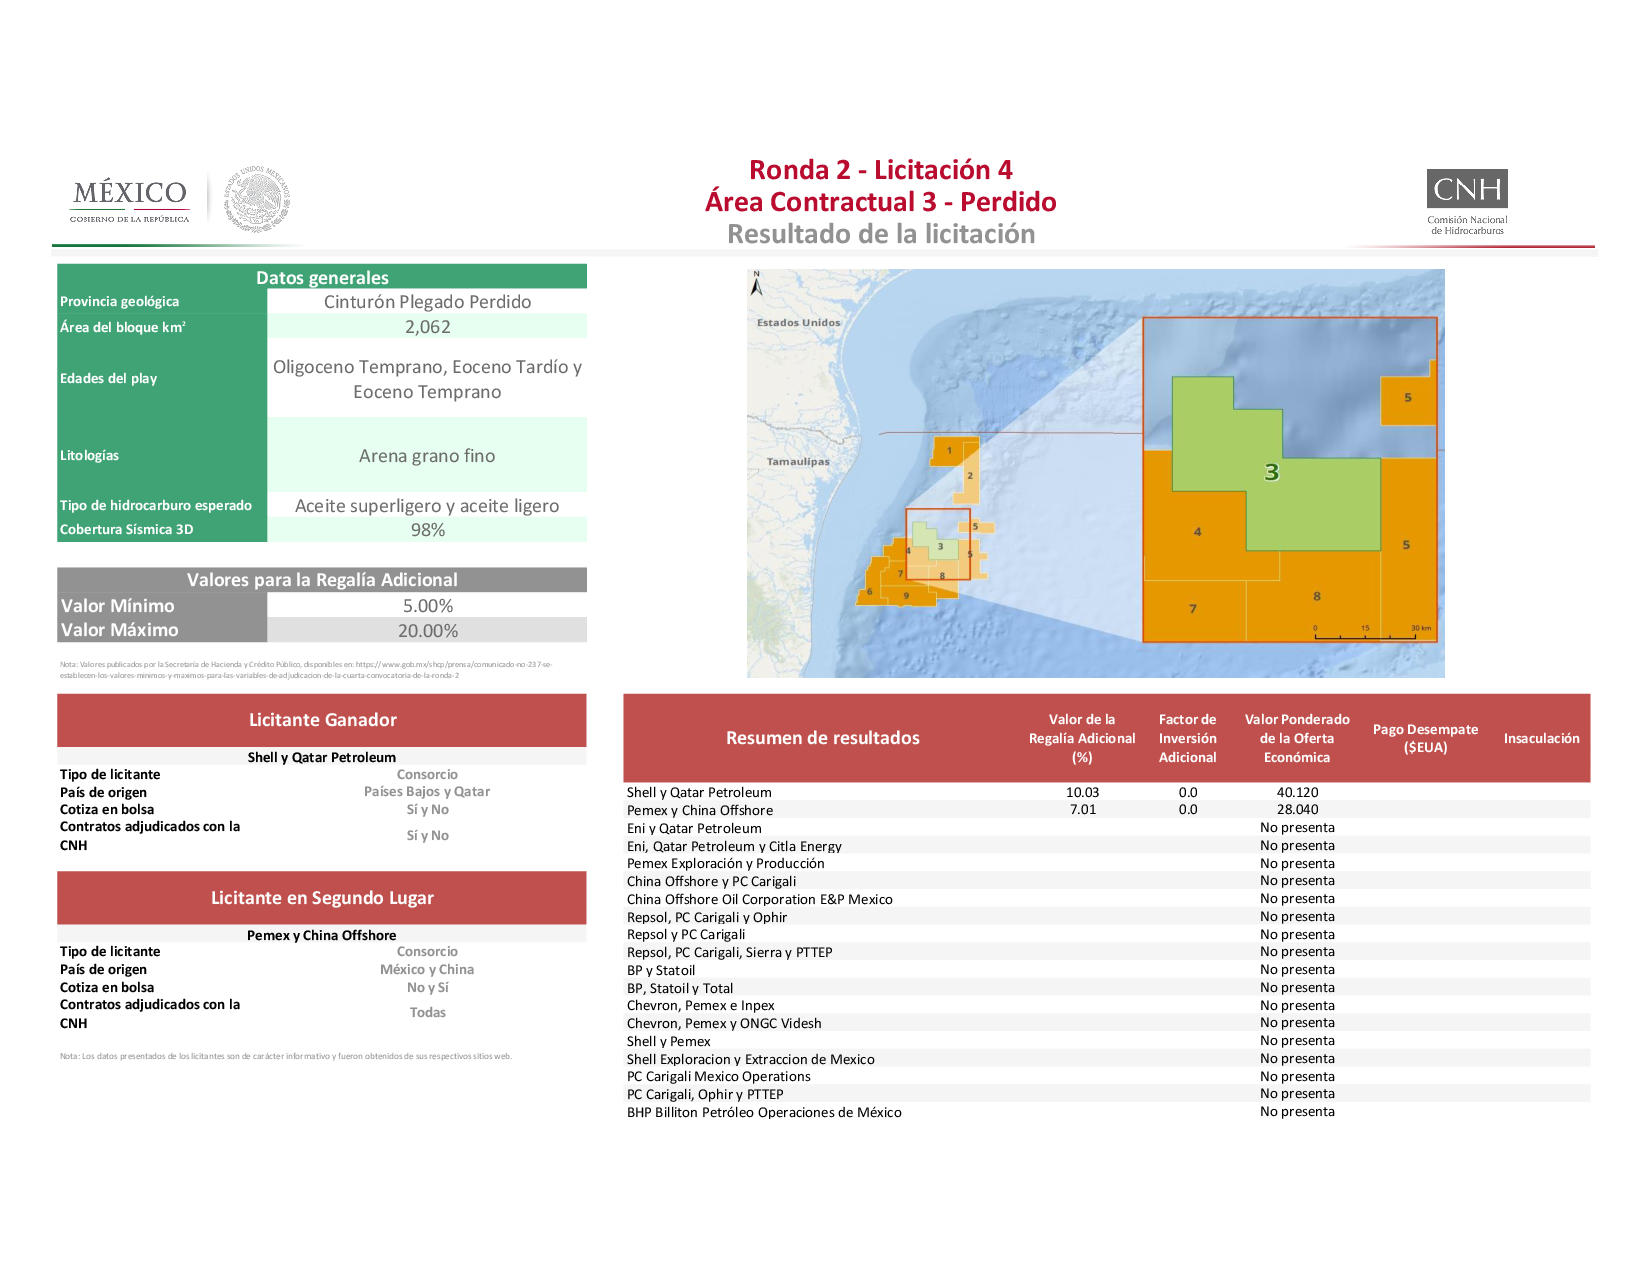Click 'Chevron, Pemex y ONGC Videsh' row
Image resolution: width=1650 pixels, height=1275 pixels.
1107,1023
